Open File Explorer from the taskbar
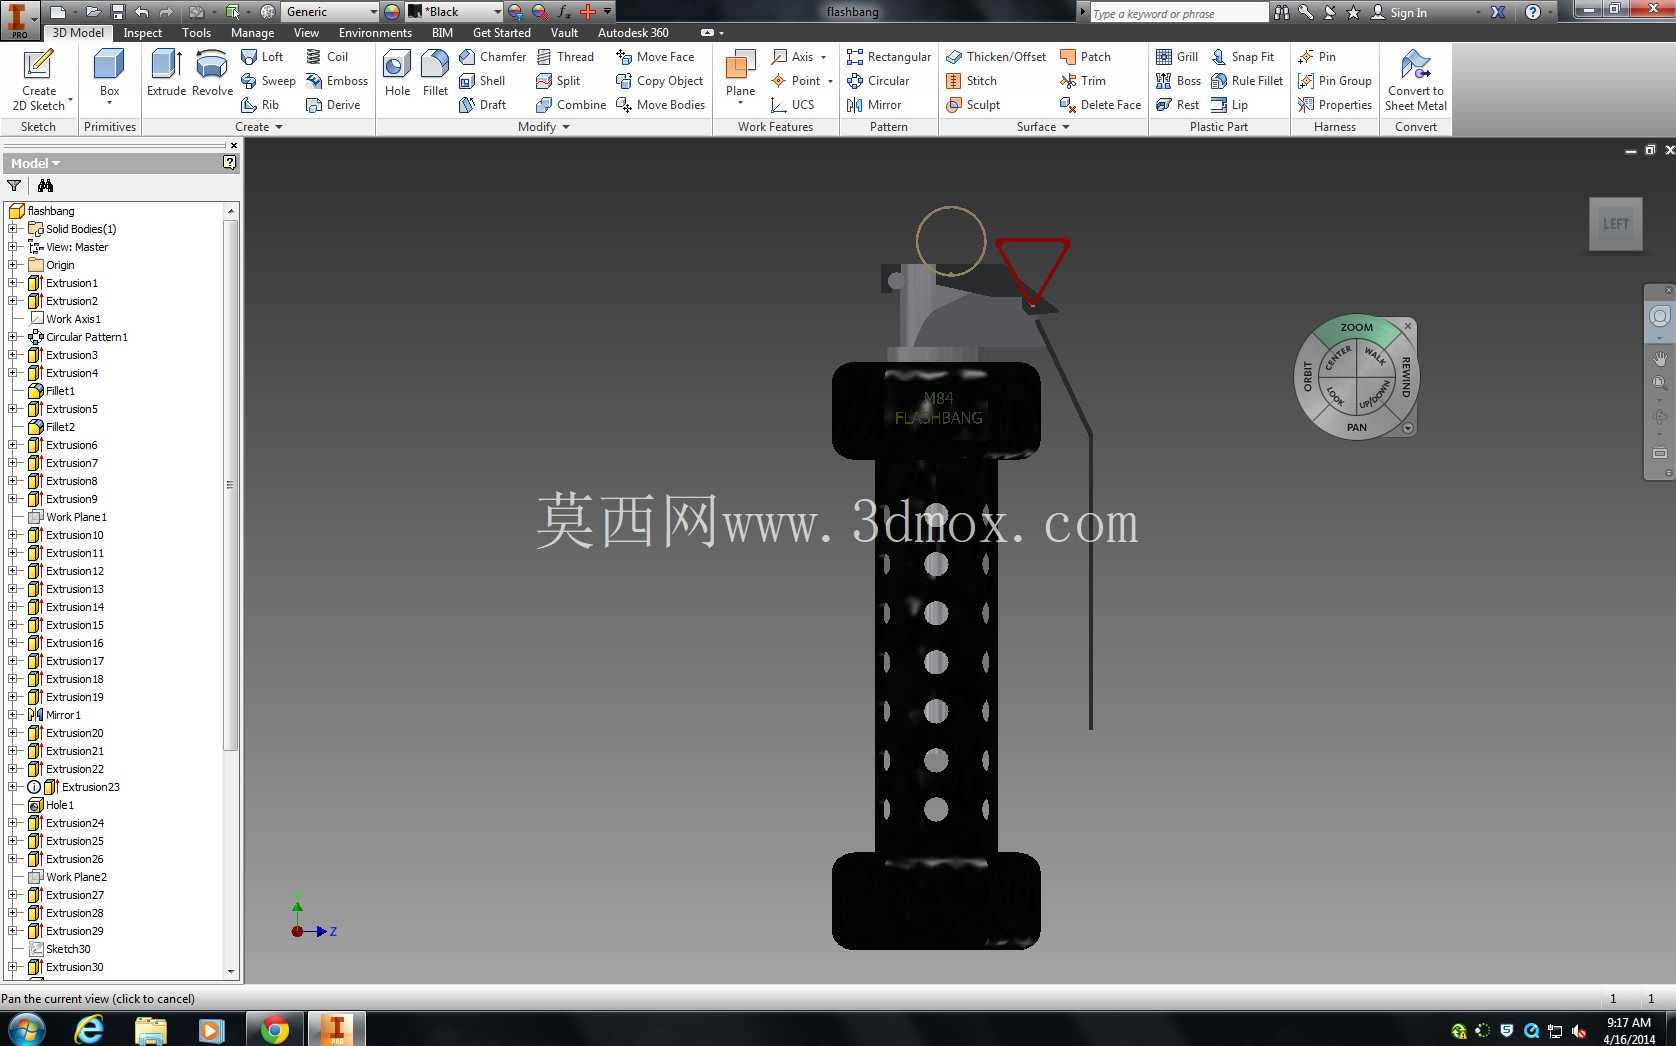Screen dimensions: 1676x1046 (150, 1029)
